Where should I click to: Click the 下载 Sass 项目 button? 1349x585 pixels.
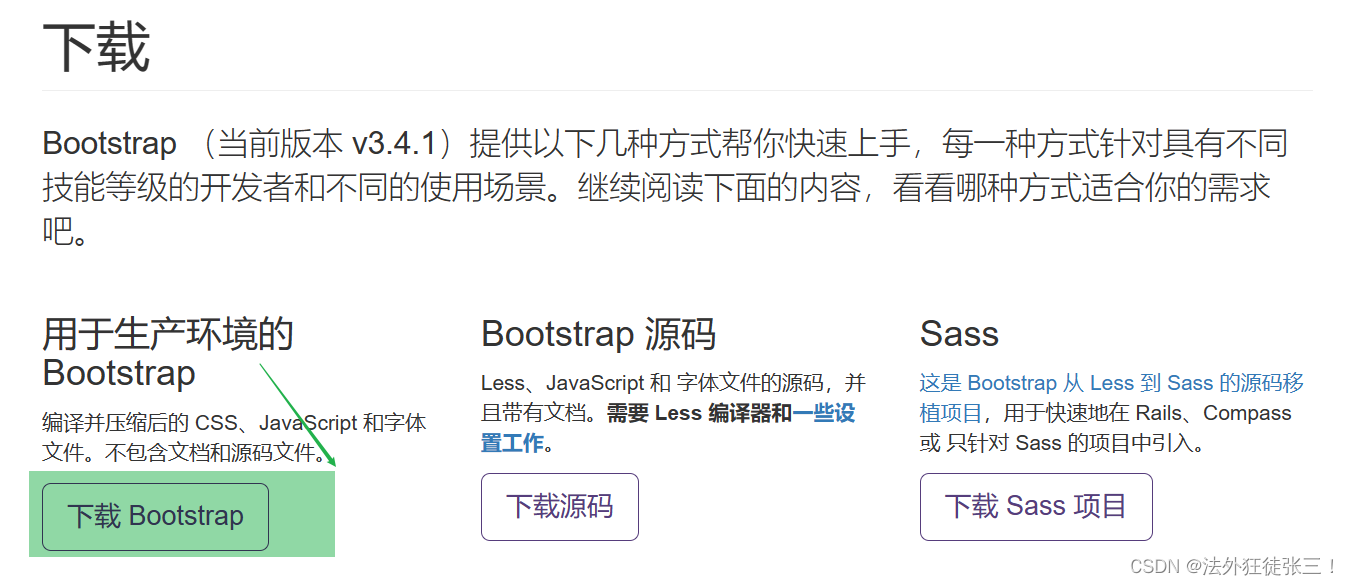pos(1036,507)
